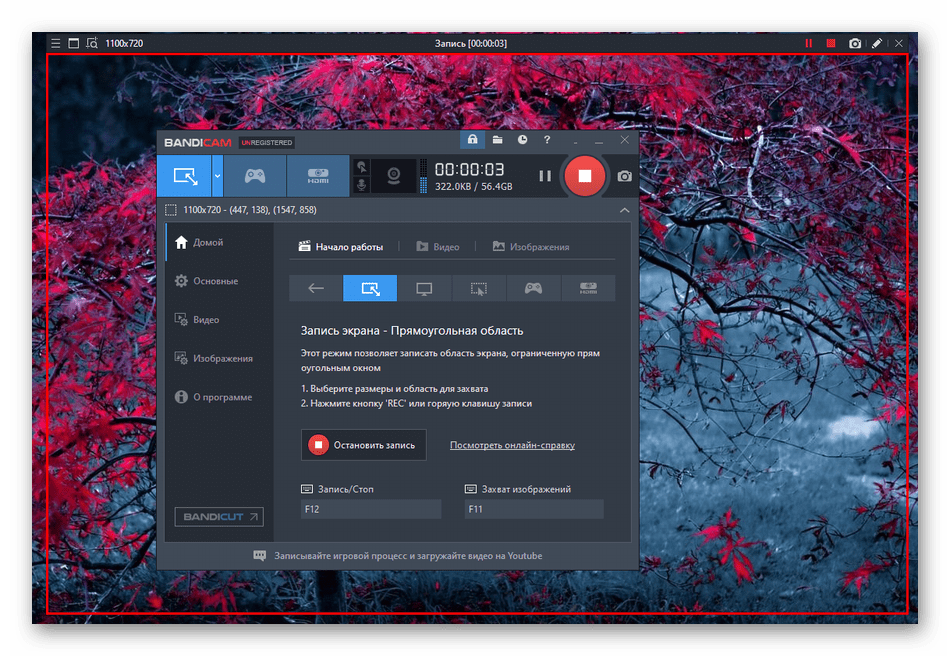
Task: Switch to Начало работы tab
Action: click(341, 247)
